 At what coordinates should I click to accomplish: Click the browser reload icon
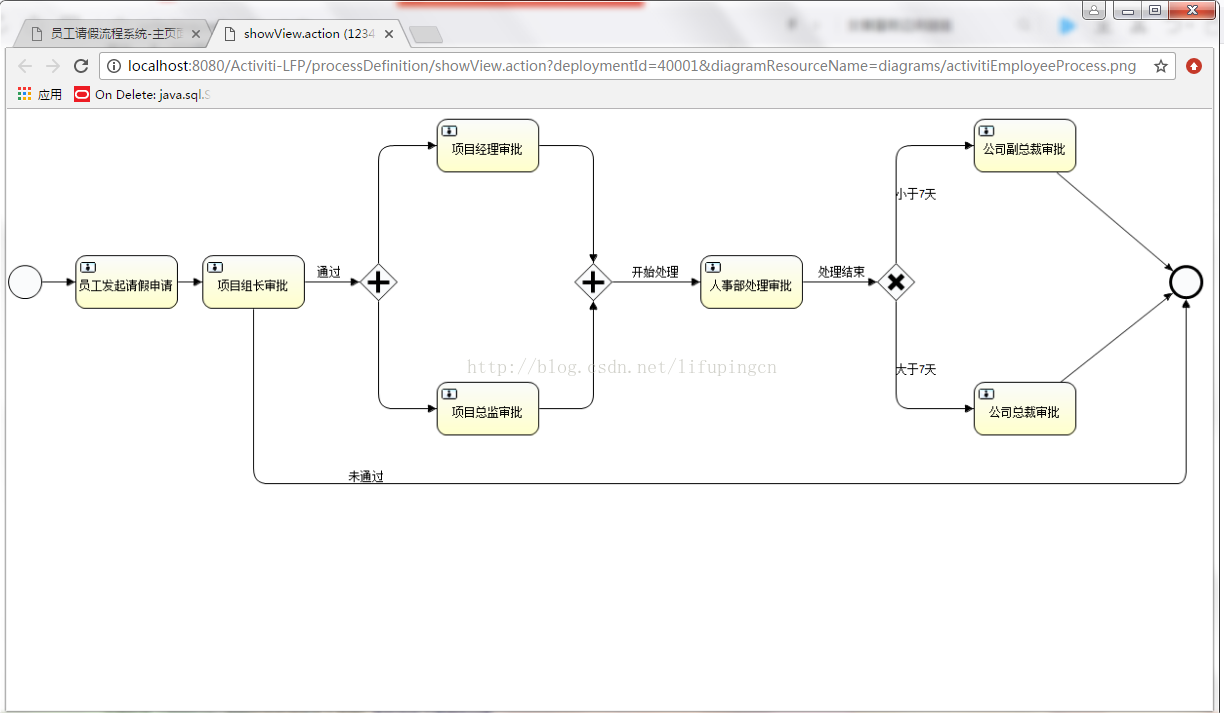(x=81, y=66)
